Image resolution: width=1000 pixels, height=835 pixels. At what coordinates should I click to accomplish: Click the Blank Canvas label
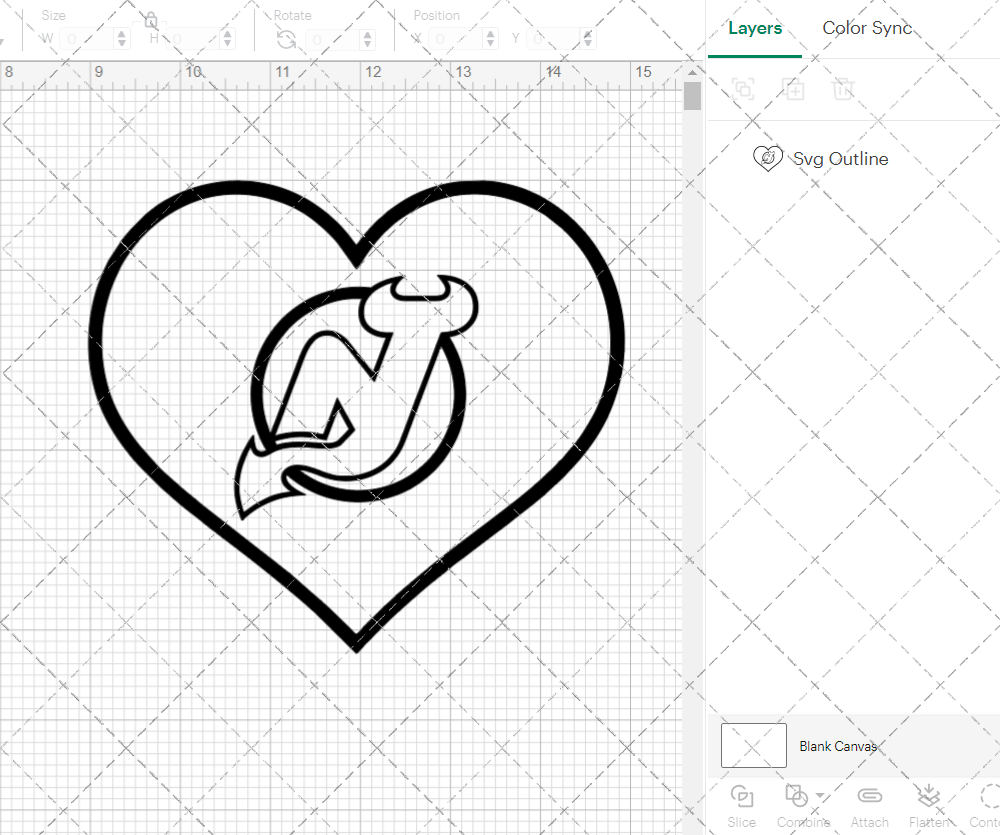click(838, 746)
